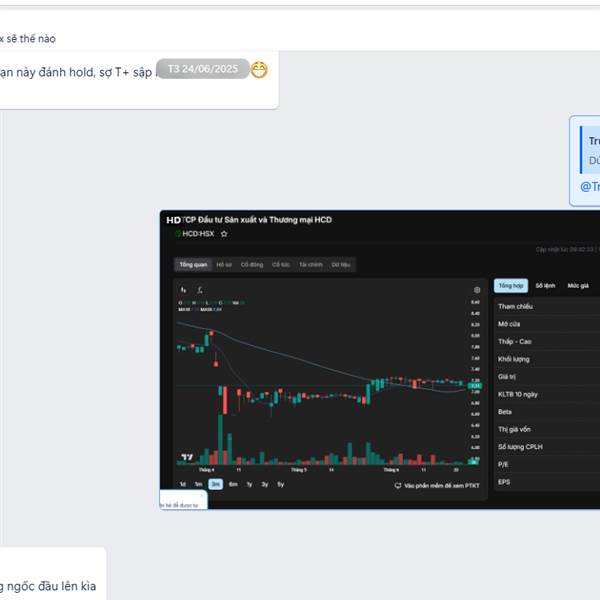Image resolution: width=600 pixels, height=600 pixels.
Task: Click the Thấp - Cao row
Action: click(547, 342)
